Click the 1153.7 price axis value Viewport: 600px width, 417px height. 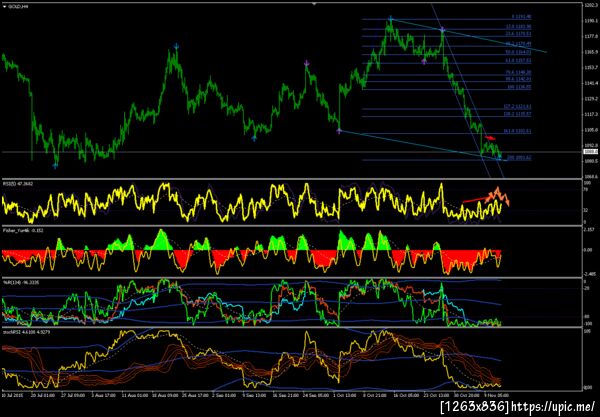point(591,67)
